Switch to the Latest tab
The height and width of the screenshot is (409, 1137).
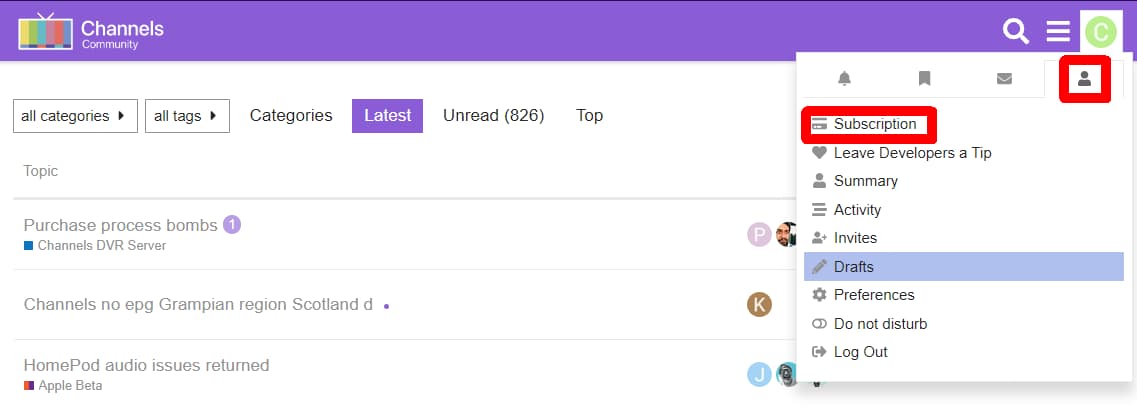(x=388, y=116)
